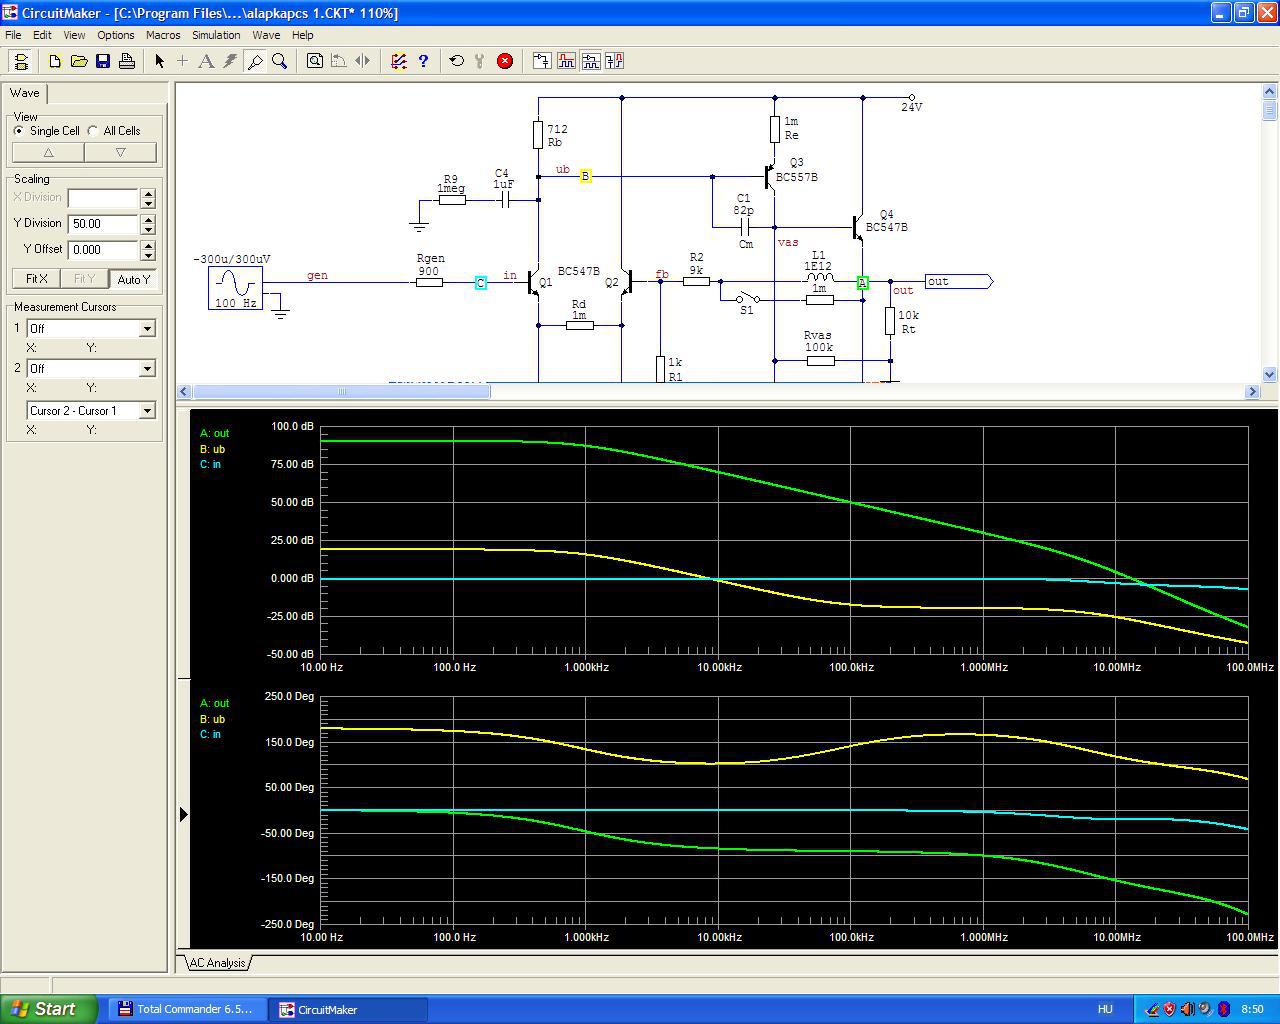Viewport: 1280px width, 1024px height.
Task: Click the blue Help question mark icon
Action: click(x=423, y=61)
